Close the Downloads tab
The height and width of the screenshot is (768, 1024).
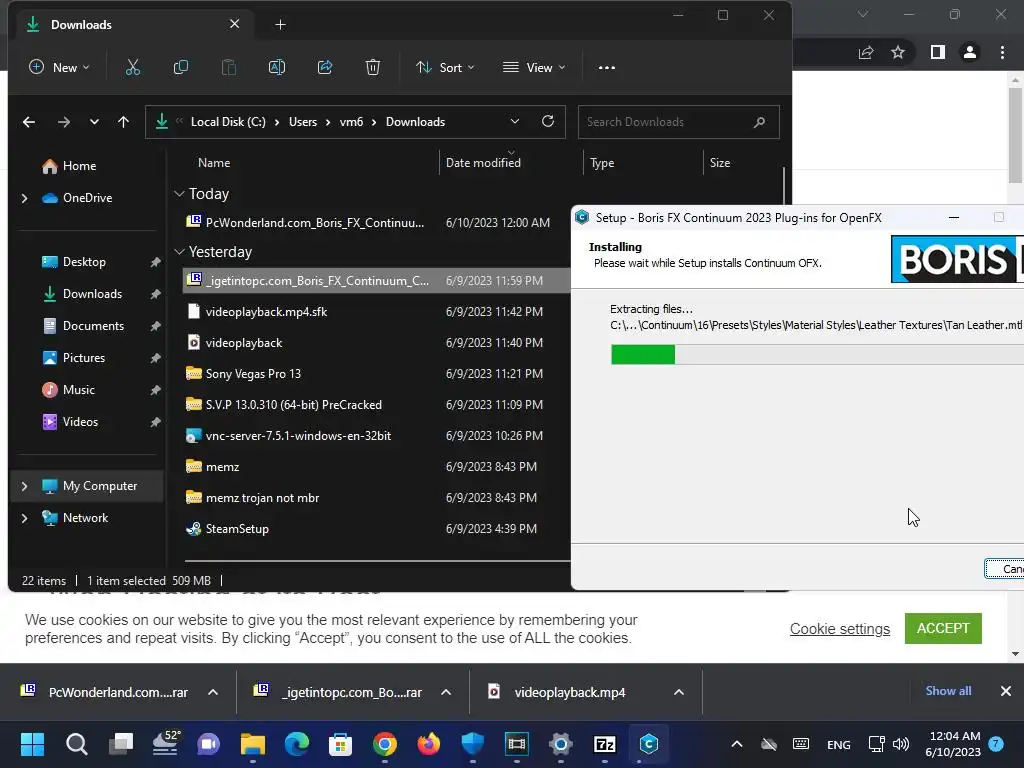(x=234, y=24)
